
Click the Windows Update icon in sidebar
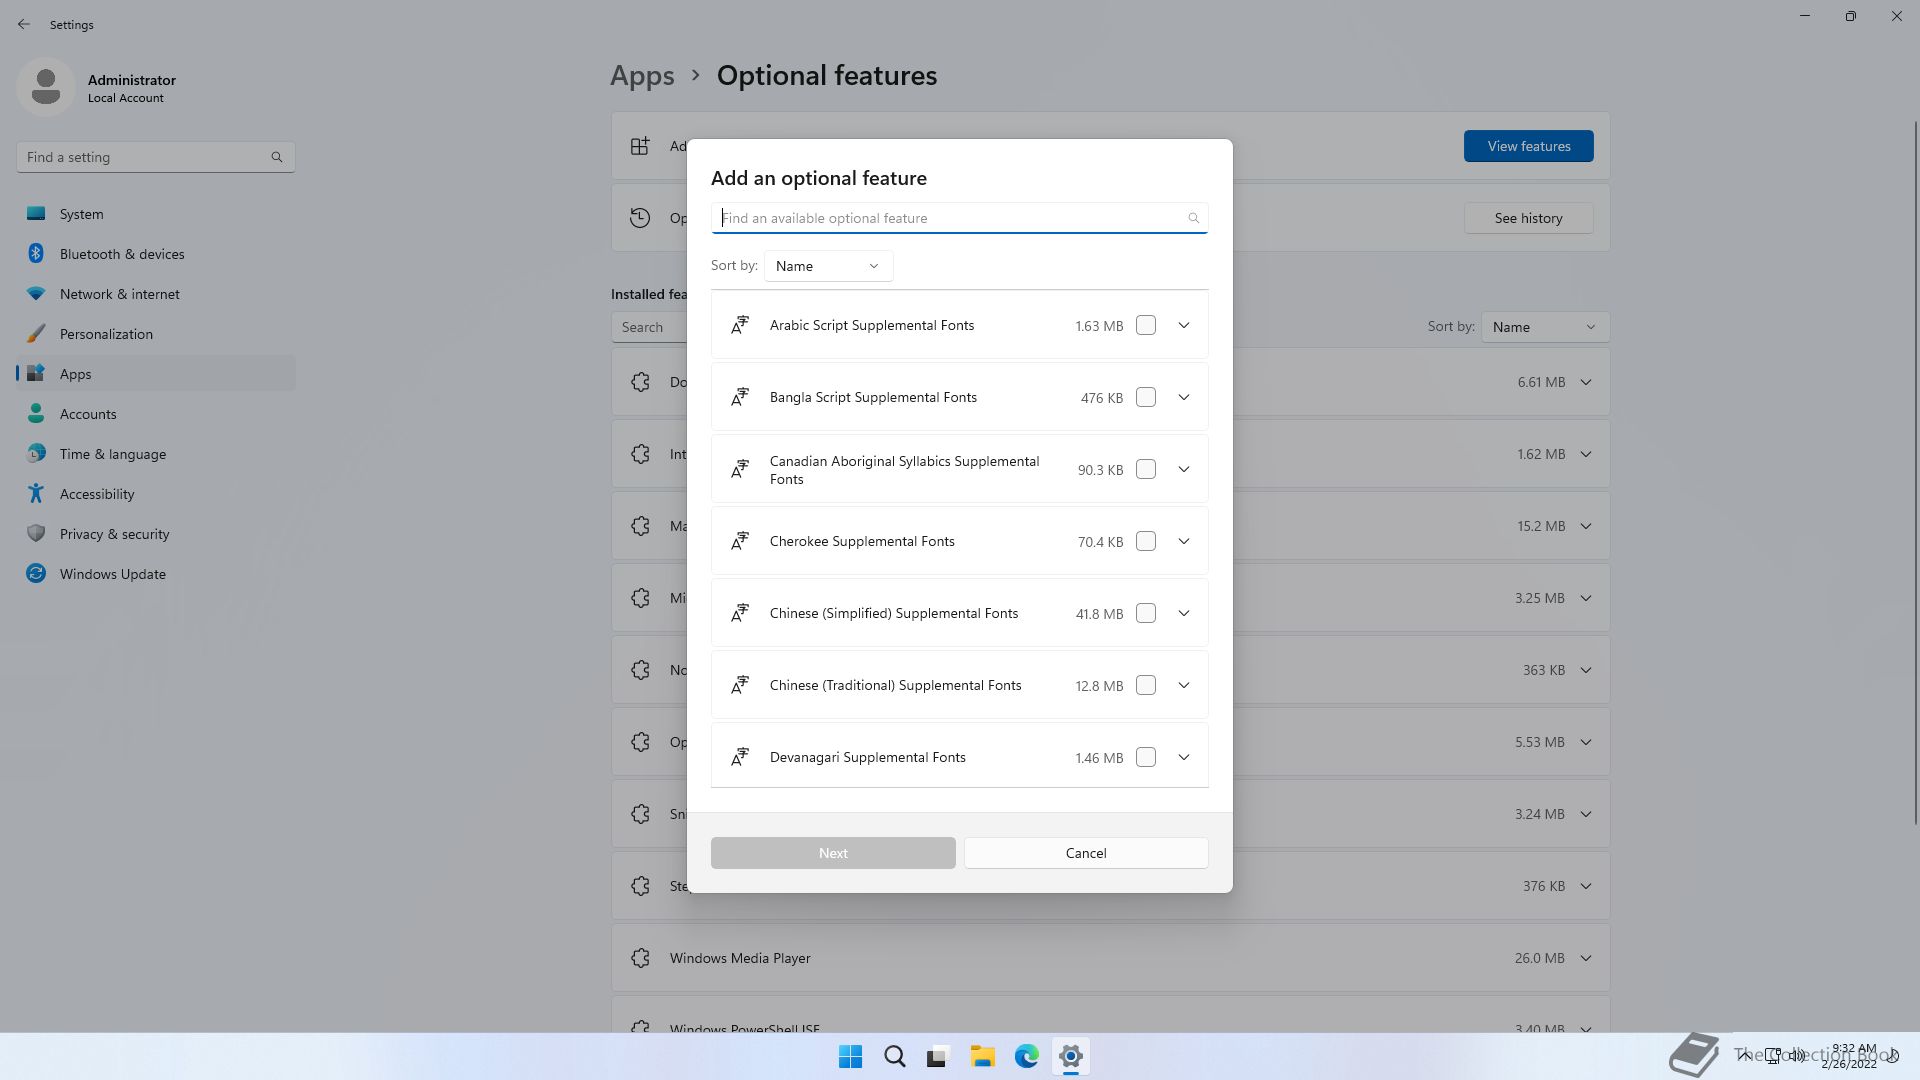pos(36,574)
